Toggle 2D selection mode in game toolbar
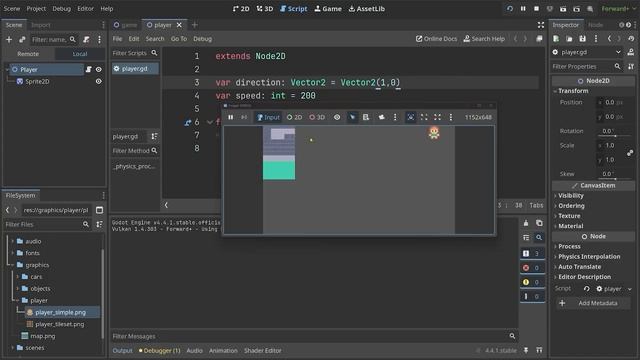 coord(294,118)
